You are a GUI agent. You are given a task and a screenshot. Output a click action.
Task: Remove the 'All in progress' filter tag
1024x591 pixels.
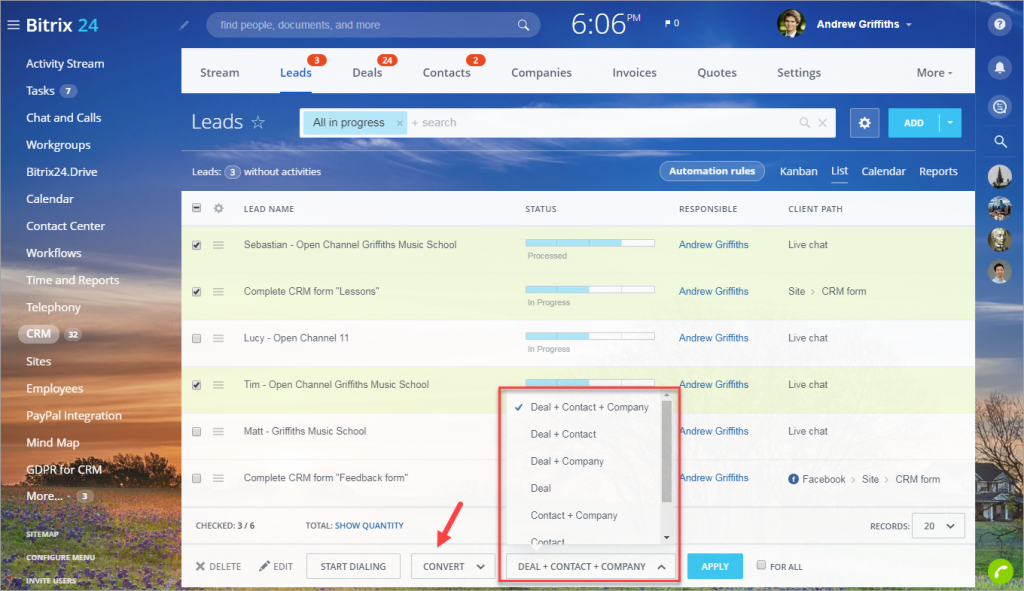click(399, 123)
